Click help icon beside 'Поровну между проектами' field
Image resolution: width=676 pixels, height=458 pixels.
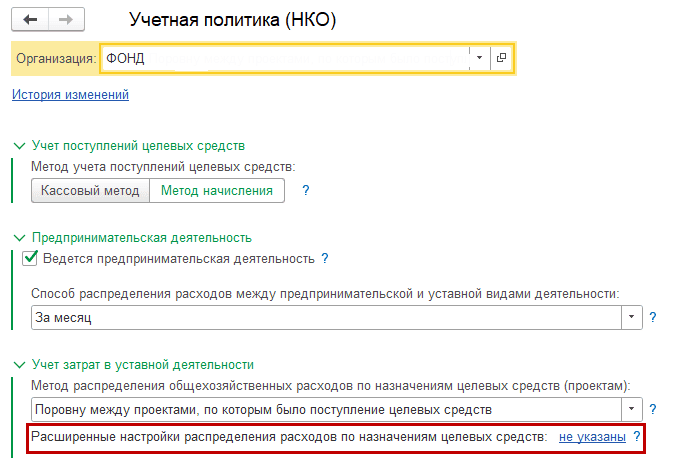652,409
